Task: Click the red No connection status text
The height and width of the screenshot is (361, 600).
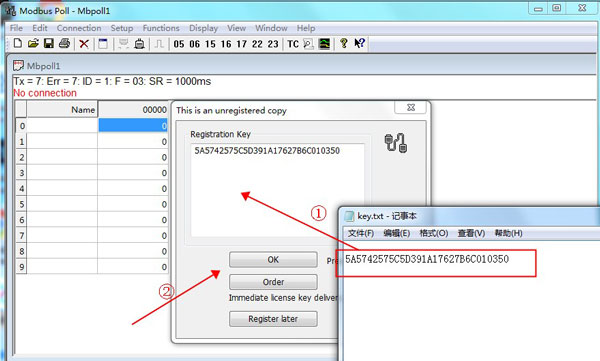Action: coord(45,93)
